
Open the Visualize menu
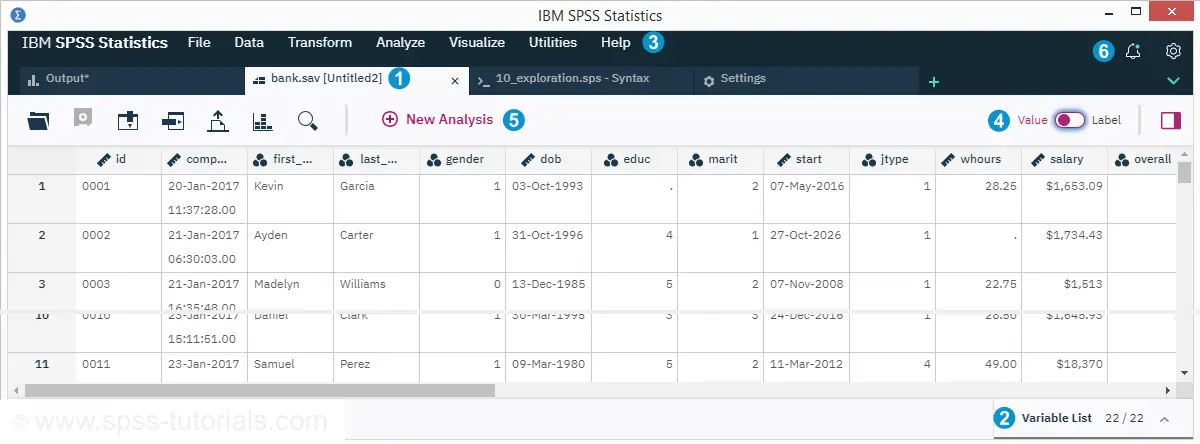click(477, 43)
